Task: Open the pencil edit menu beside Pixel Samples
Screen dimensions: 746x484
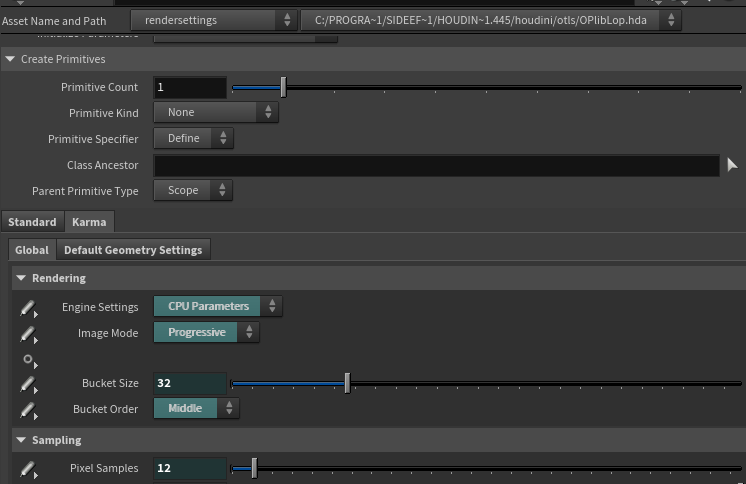Action: (x=29, y=470)
